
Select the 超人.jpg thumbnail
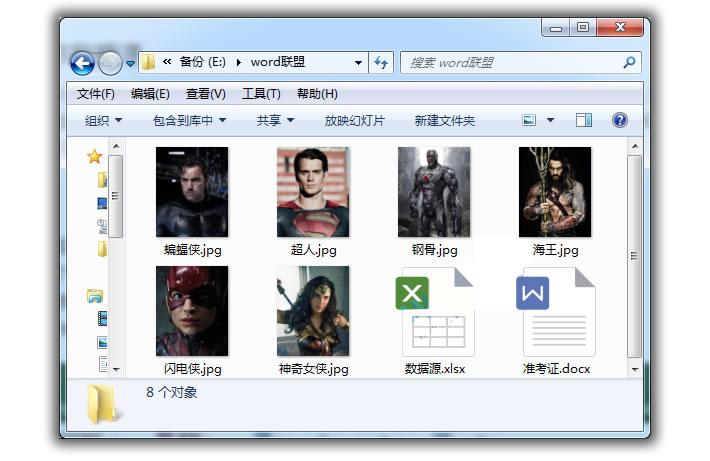(x=313, y=192)
